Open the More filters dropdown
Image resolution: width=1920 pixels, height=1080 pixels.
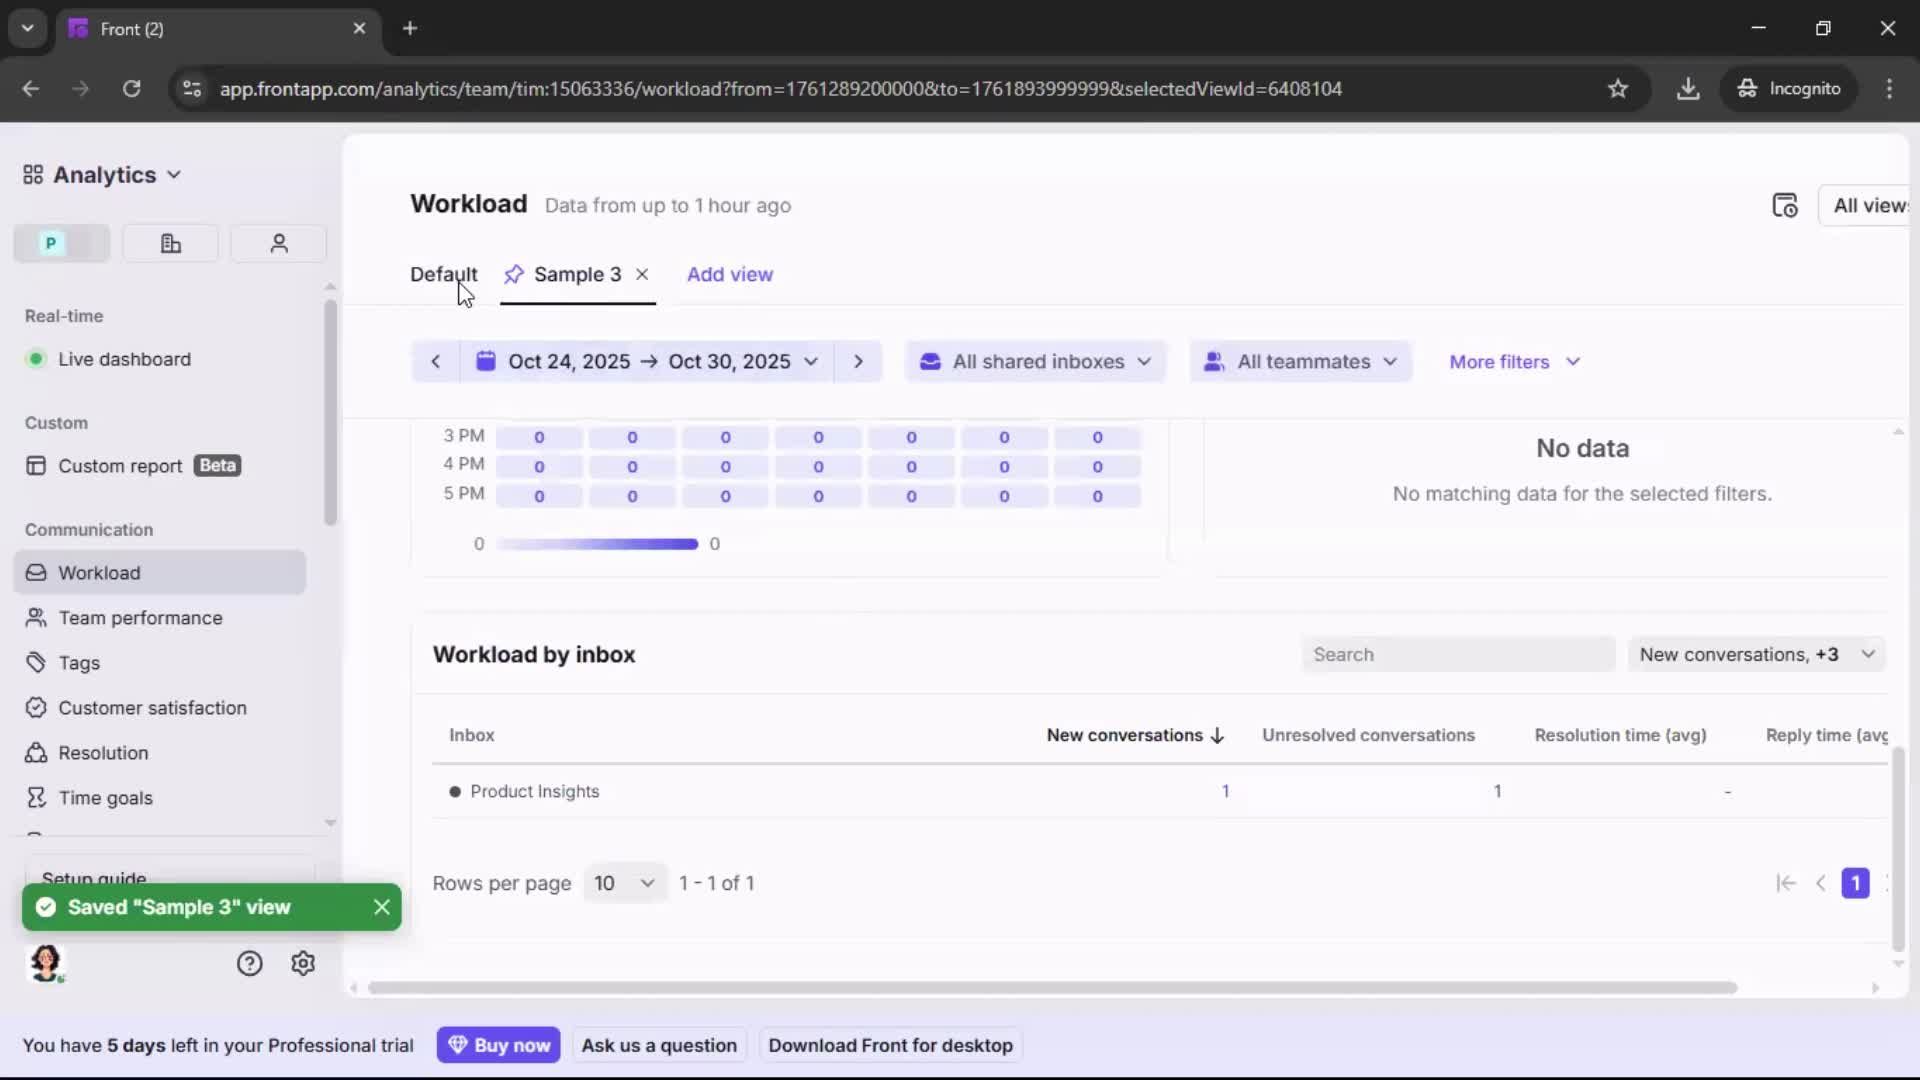(x=1514, y=361)
